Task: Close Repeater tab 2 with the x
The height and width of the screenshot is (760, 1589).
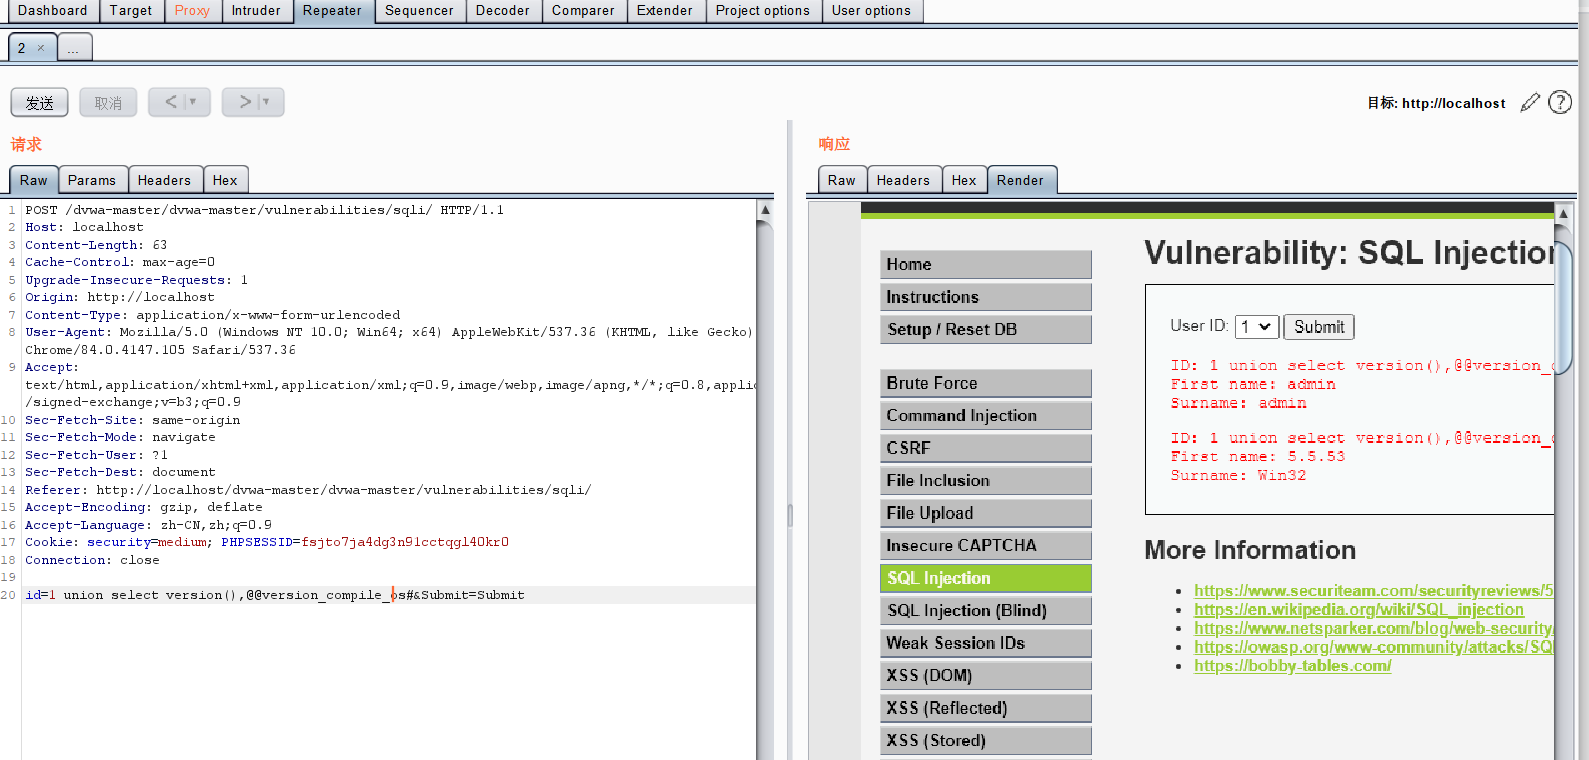Action: (x=41, y=48)
